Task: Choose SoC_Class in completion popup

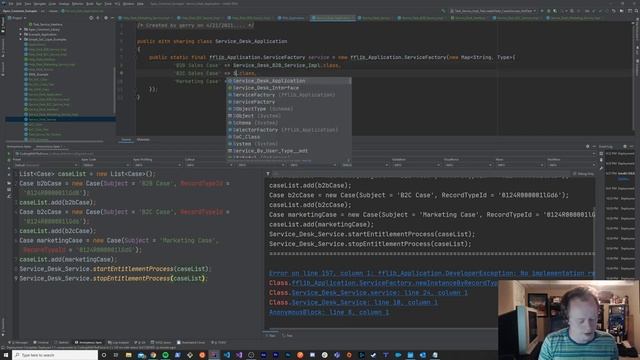Action: pos(289,137)
